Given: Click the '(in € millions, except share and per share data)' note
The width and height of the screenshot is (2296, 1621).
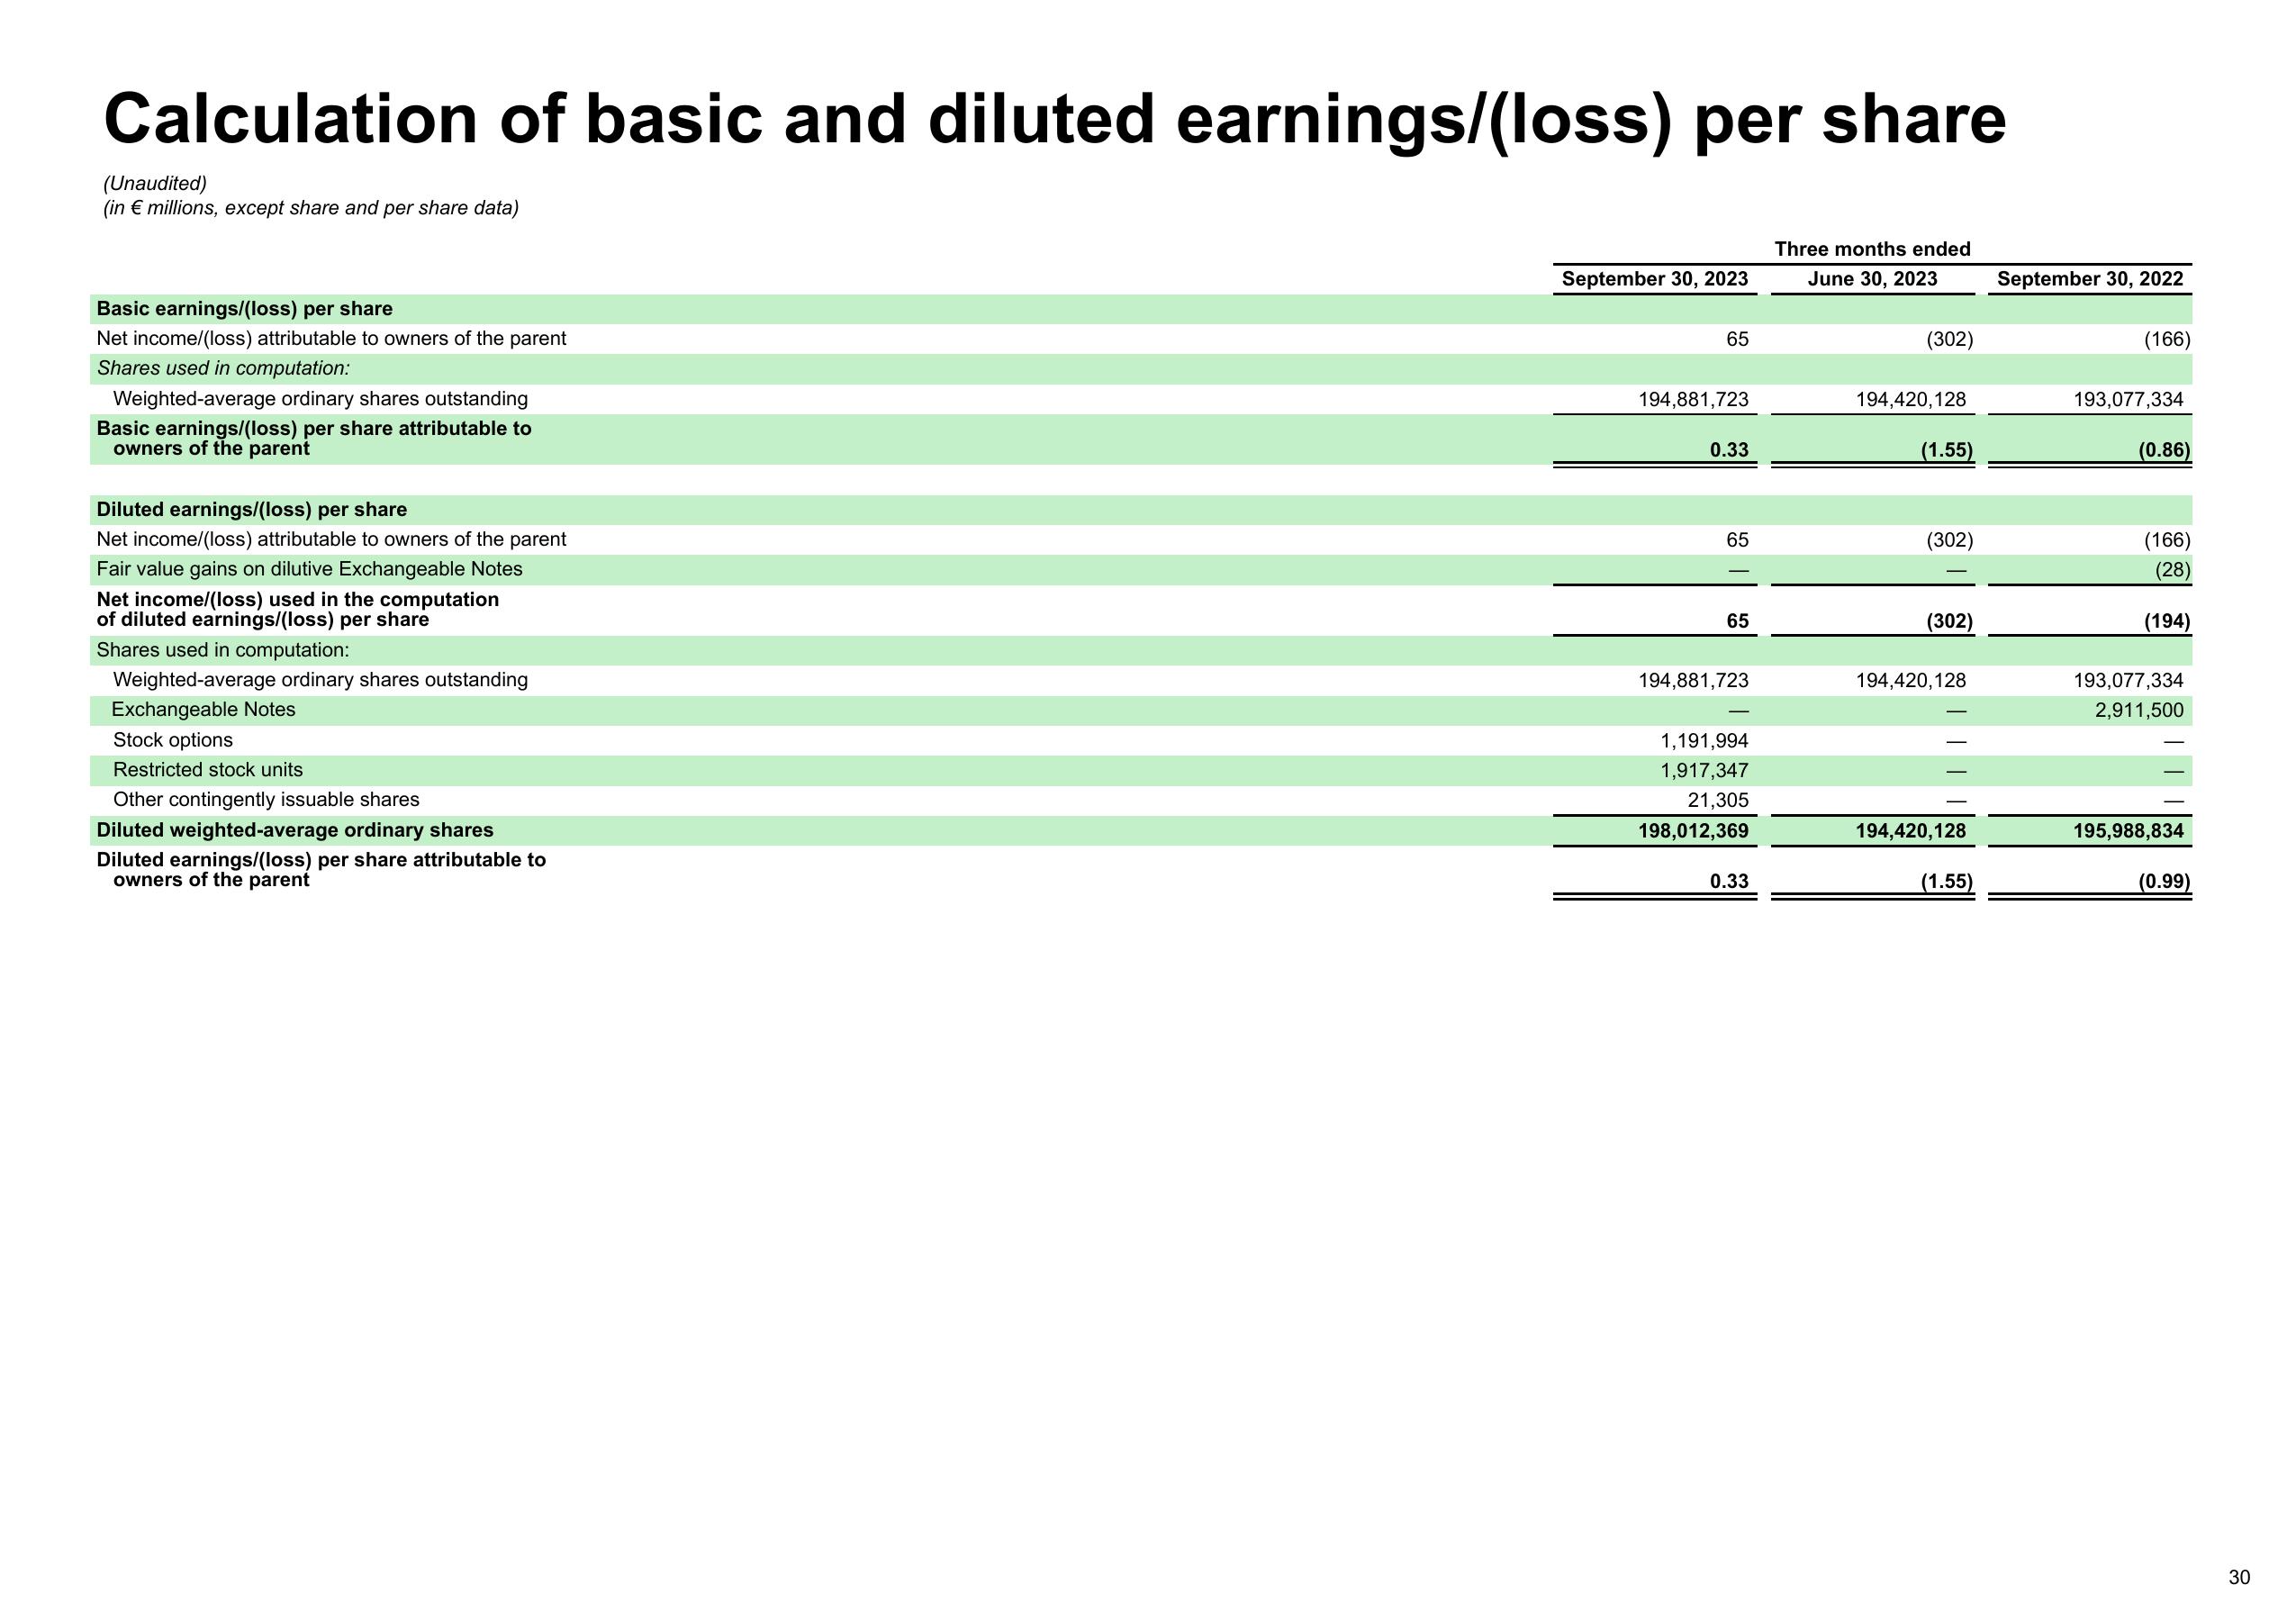Looking at the screenshot, I should click(x=311, y=208).
